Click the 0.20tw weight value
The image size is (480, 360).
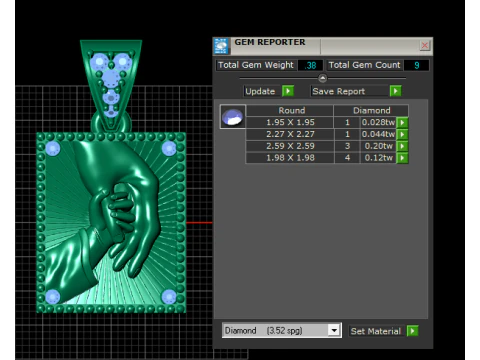(378, 146)
